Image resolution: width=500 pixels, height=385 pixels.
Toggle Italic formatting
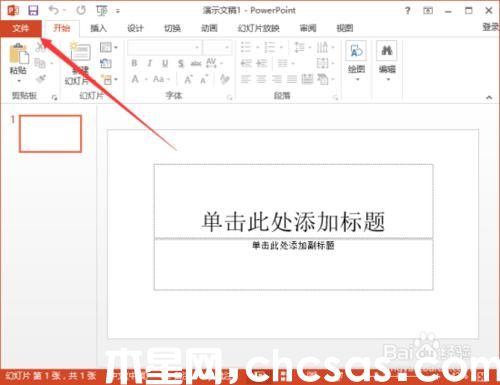tap(150, 63)
